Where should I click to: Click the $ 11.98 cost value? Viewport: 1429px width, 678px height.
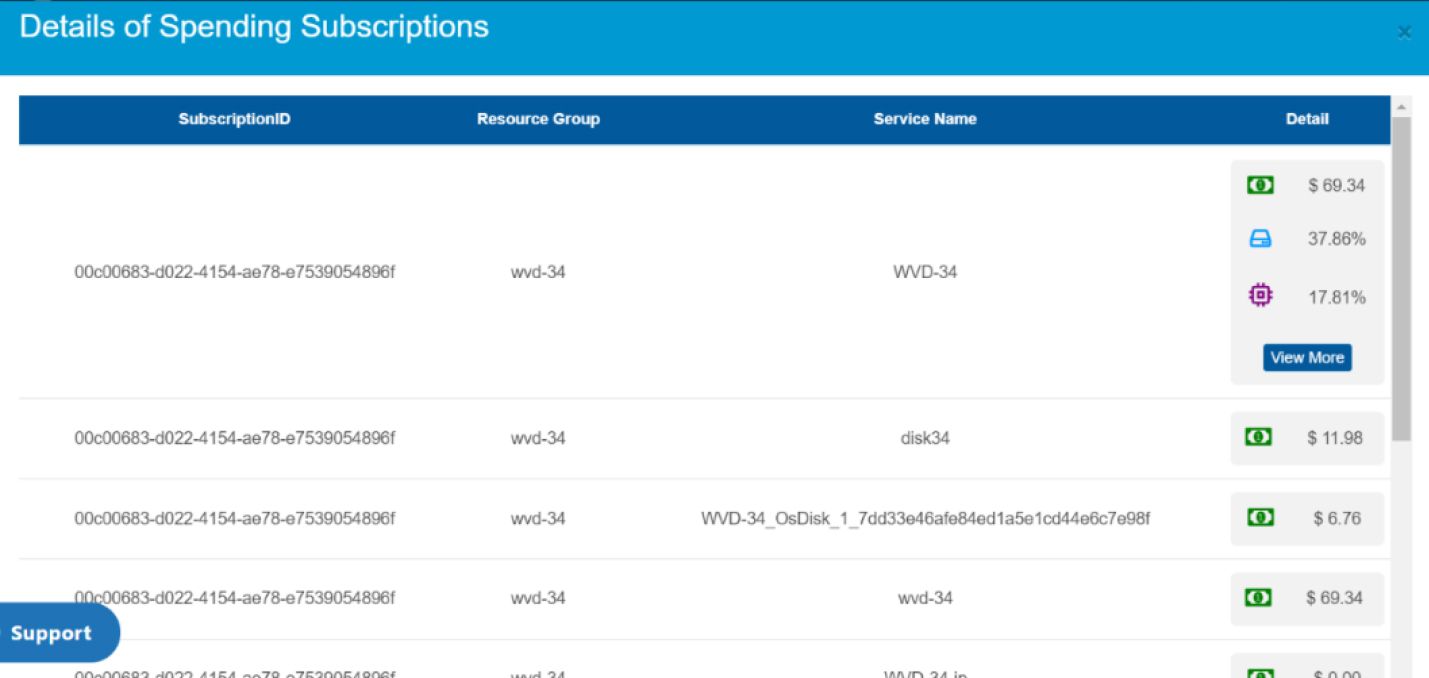click(1335, 438)
